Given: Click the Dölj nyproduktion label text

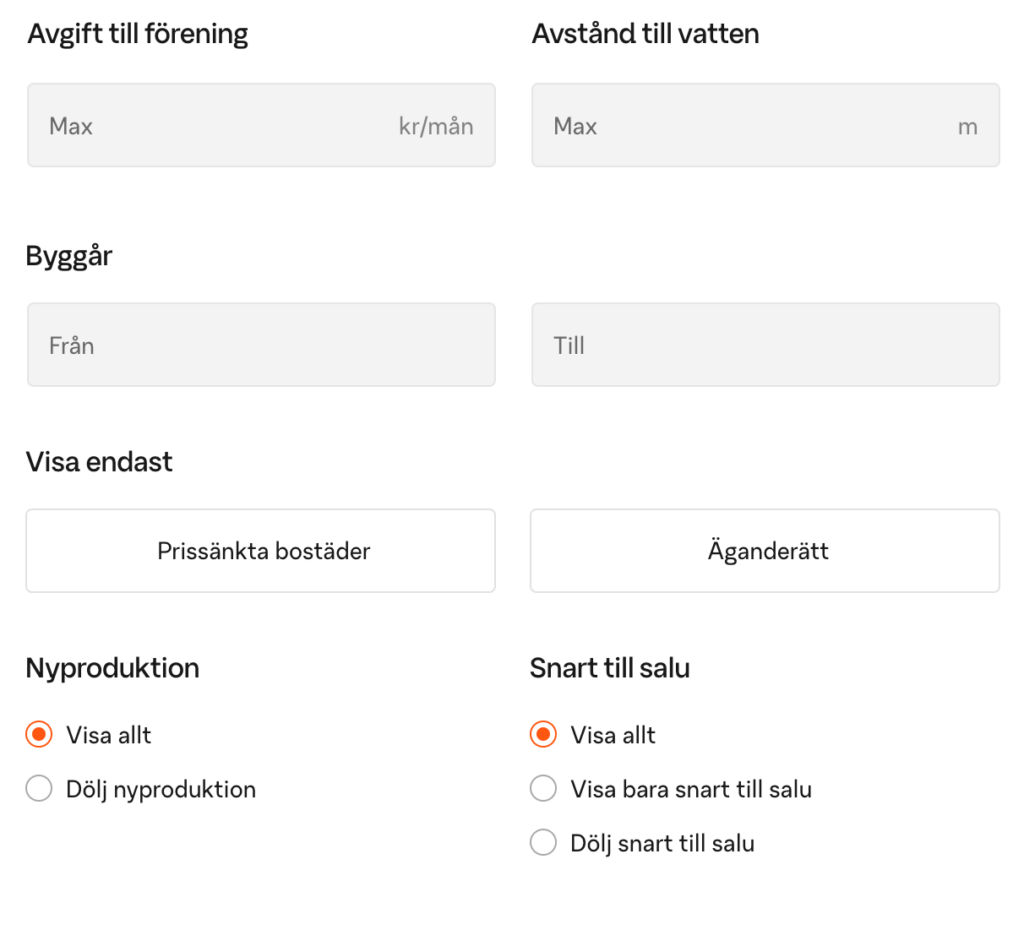Looking at the screenshot, I should [161, 789].
